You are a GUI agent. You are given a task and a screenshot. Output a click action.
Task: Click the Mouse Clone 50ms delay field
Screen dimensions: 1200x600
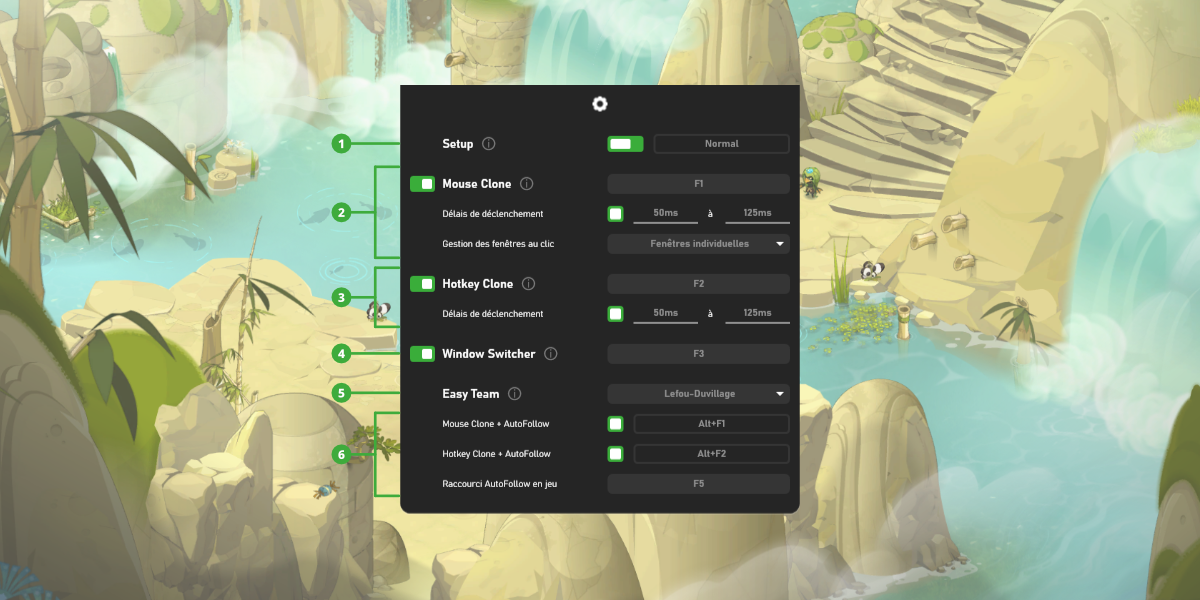tap(665, 214)
